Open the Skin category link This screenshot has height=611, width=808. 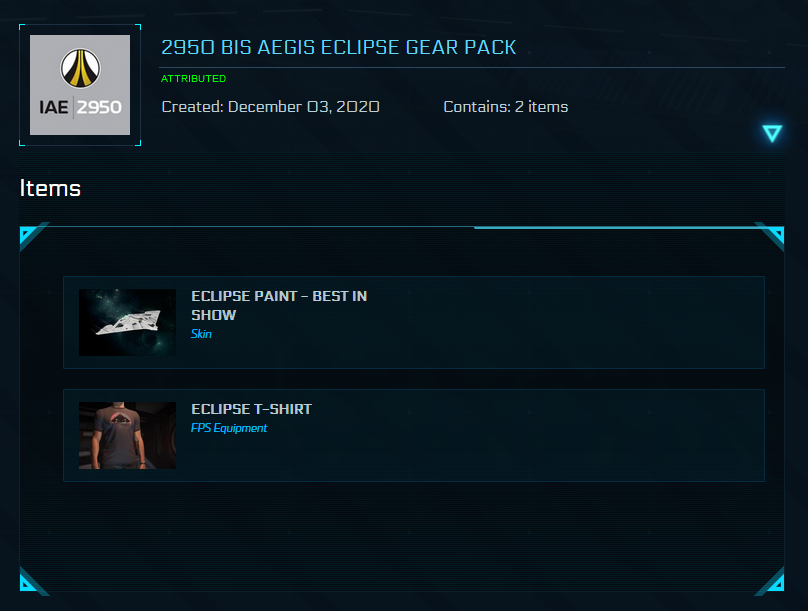(201, 333)
